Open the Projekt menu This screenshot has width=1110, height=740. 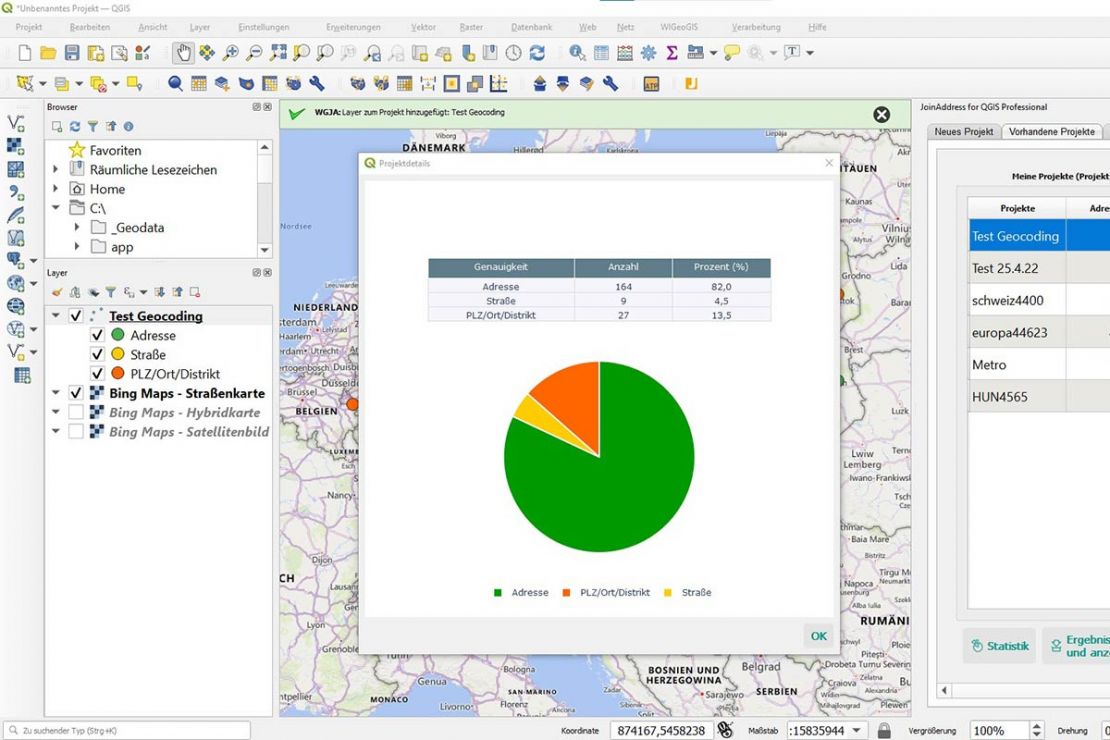(x=29, y=27)
